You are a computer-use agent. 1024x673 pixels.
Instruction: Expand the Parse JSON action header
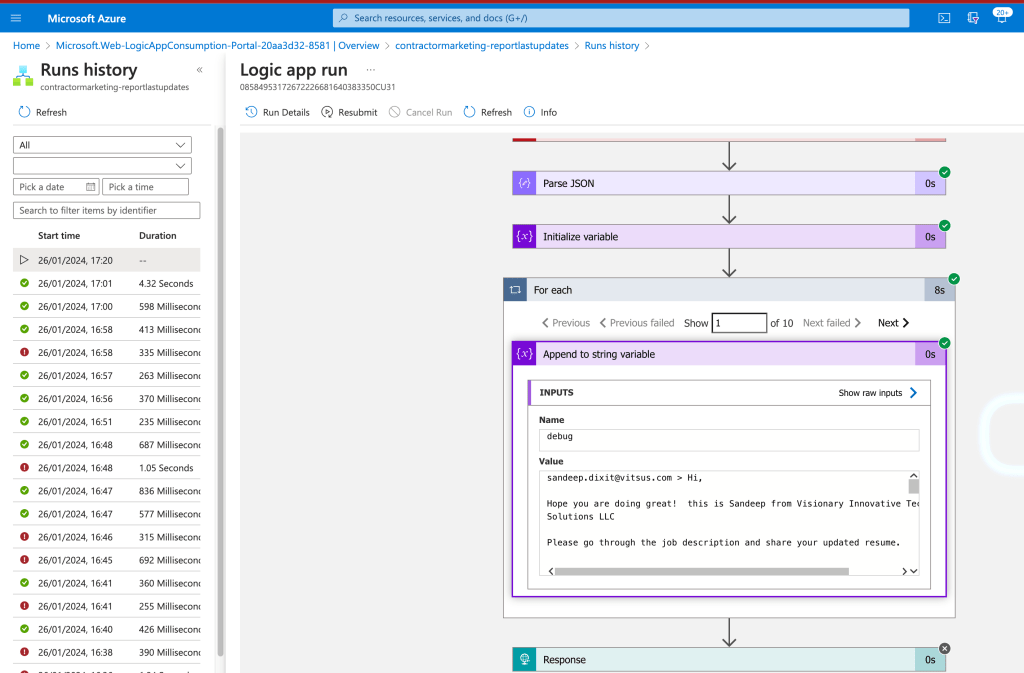729,183
